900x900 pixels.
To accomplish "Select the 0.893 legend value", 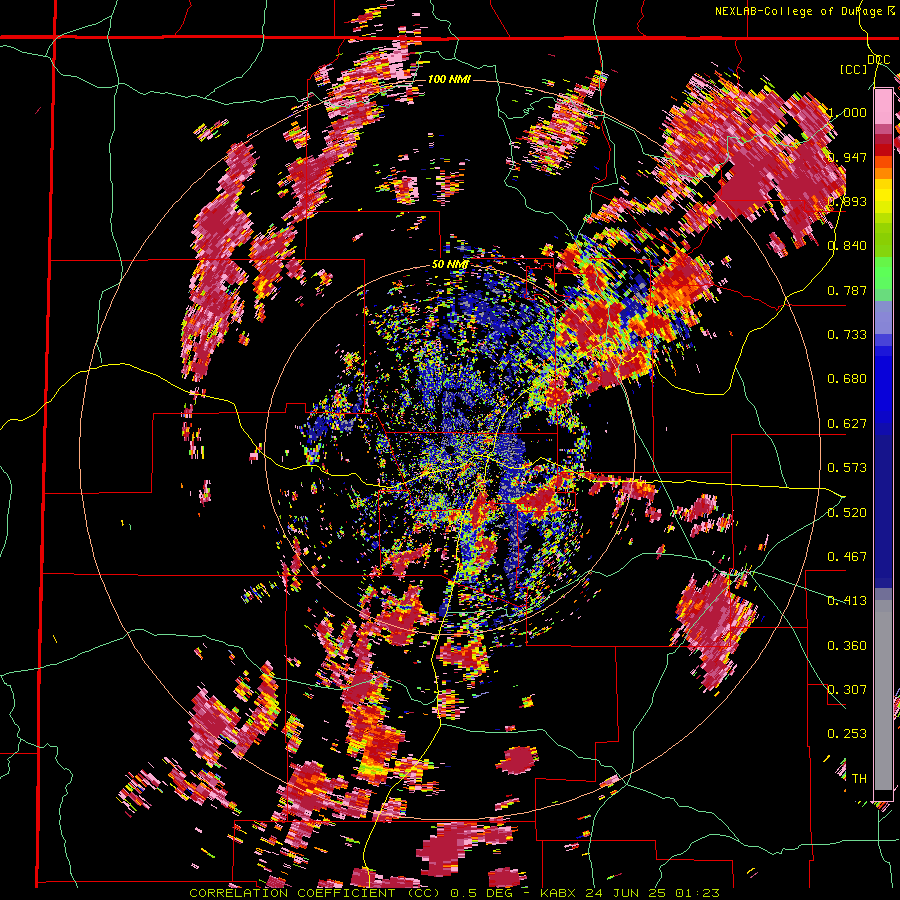I will point(847,201).
